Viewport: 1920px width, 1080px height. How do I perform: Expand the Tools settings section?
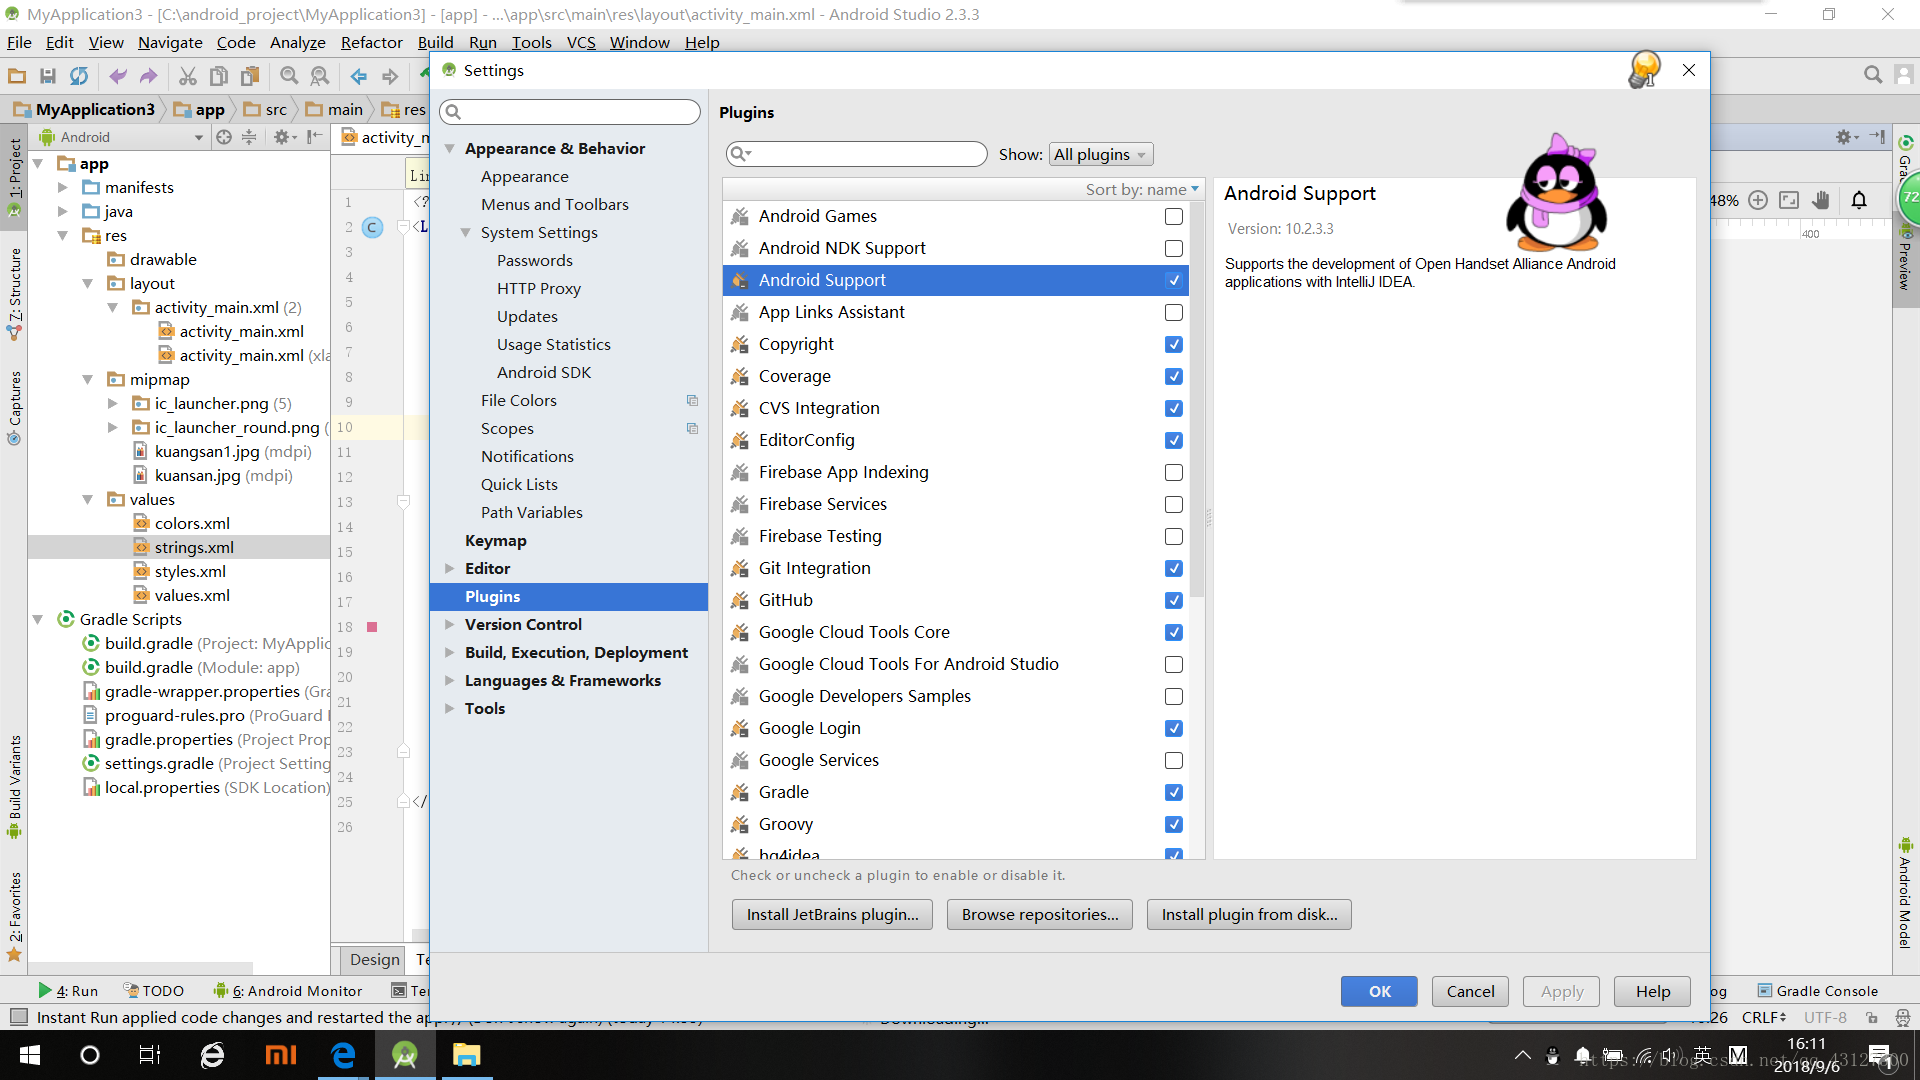(x=450, y=708)
